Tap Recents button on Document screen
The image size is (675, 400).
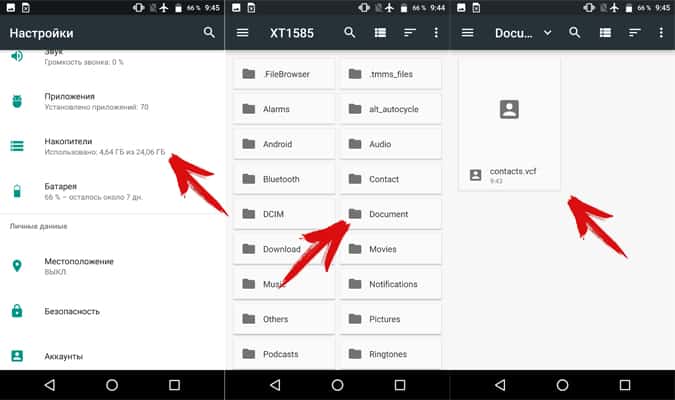[625, 384]
